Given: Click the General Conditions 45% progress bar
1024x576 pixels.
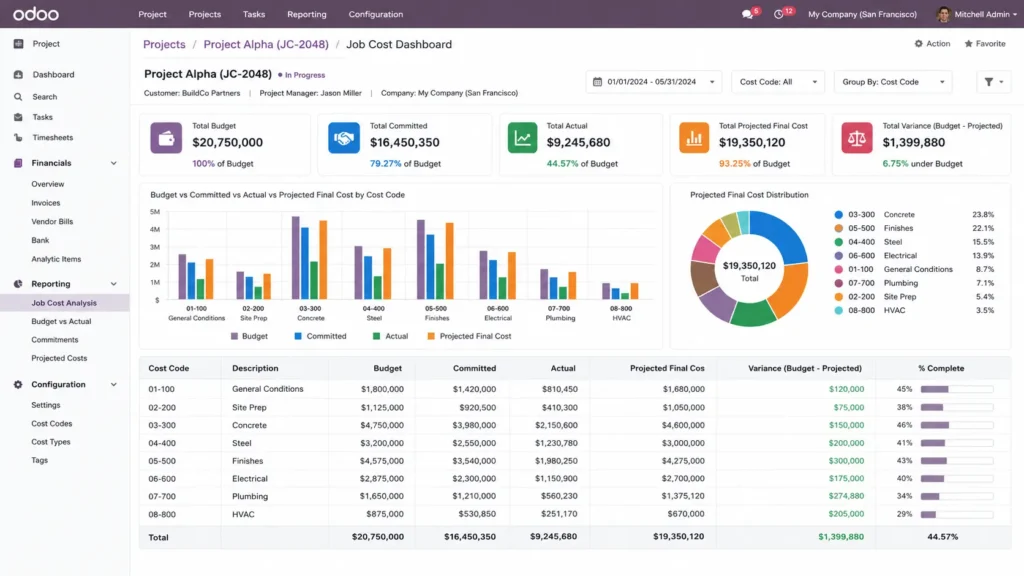Looking at the screenshot, I should [957, 389].
